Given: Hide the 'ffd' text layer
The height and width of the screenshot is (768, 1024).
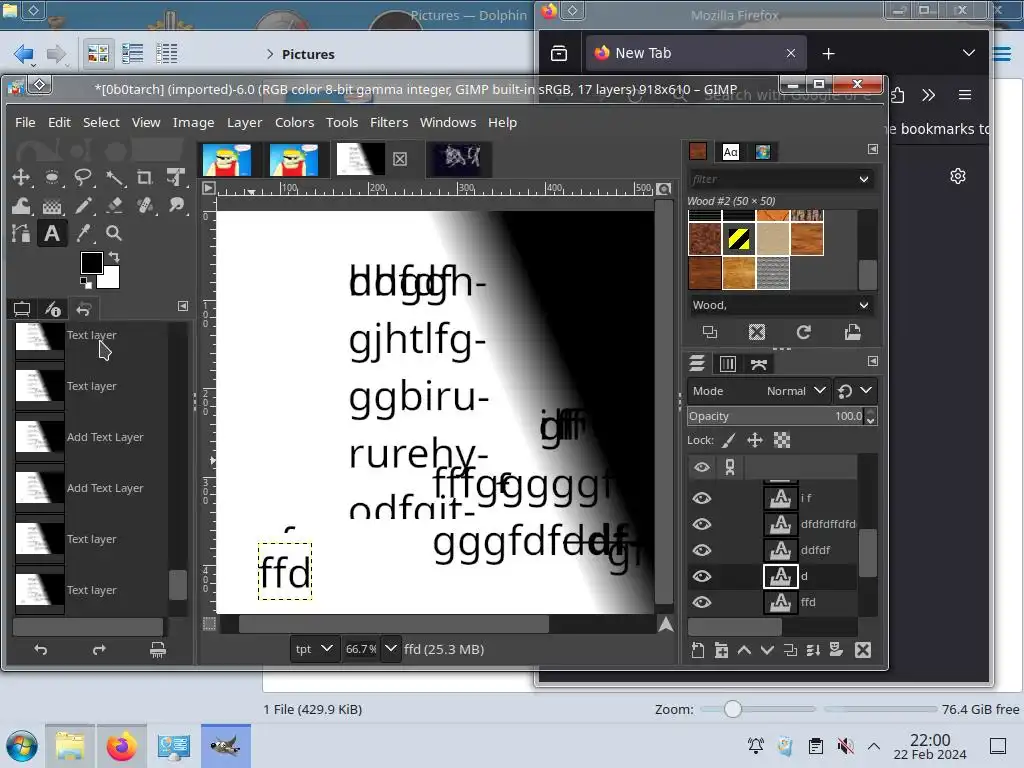Looking at the screenshot, I should 701,602.
